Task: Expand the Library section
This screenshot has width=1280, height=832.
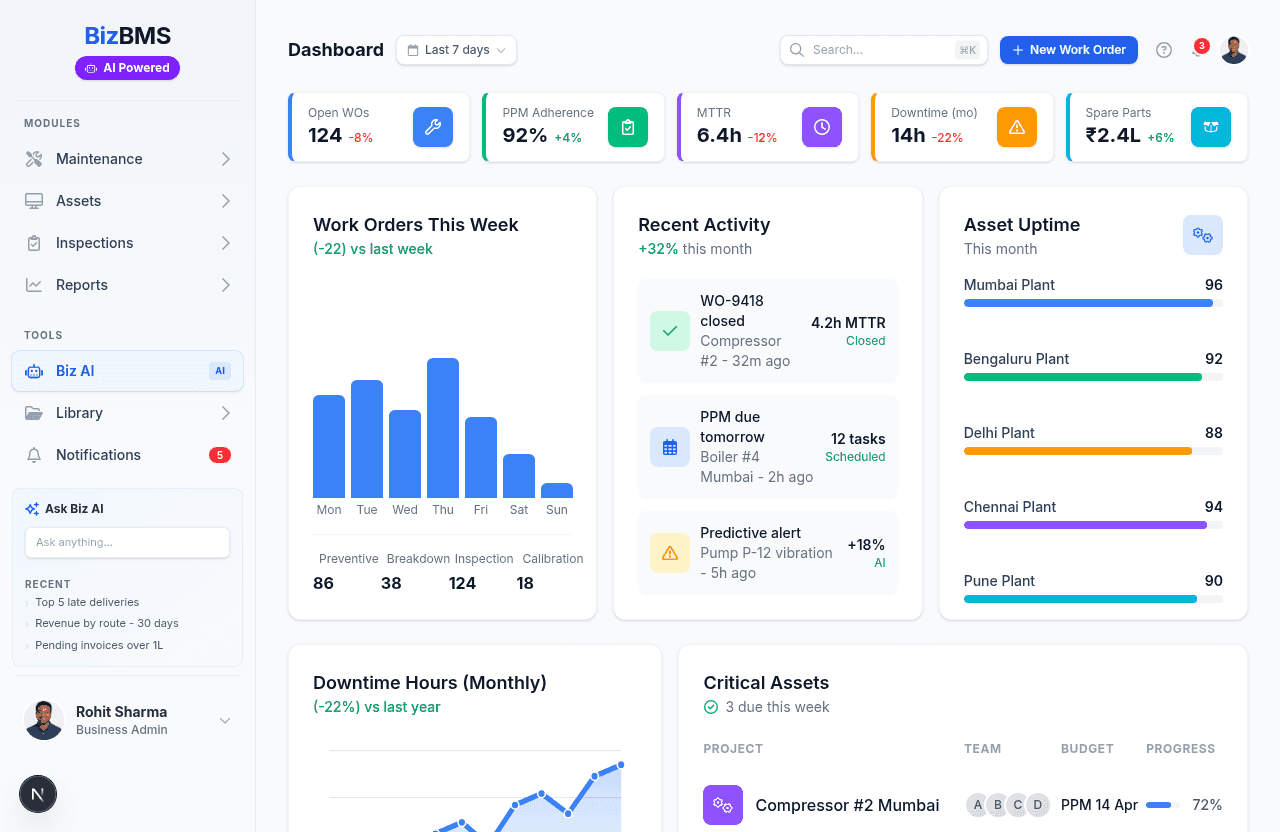Action: pyautogui.click(x=127, y=413)
